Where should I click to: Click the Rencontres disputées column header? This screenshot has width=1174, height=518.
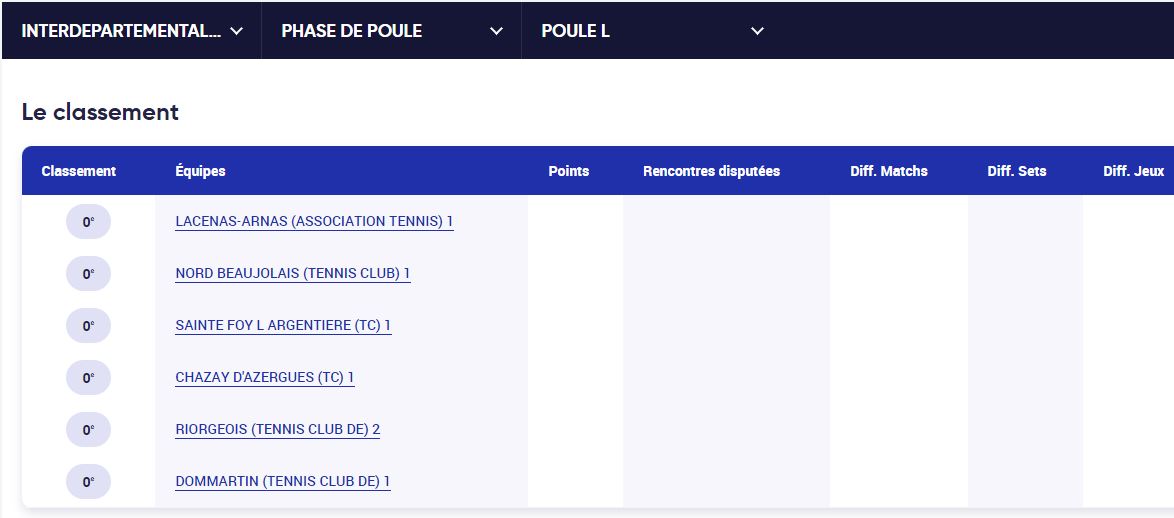[x=711, y=171]
